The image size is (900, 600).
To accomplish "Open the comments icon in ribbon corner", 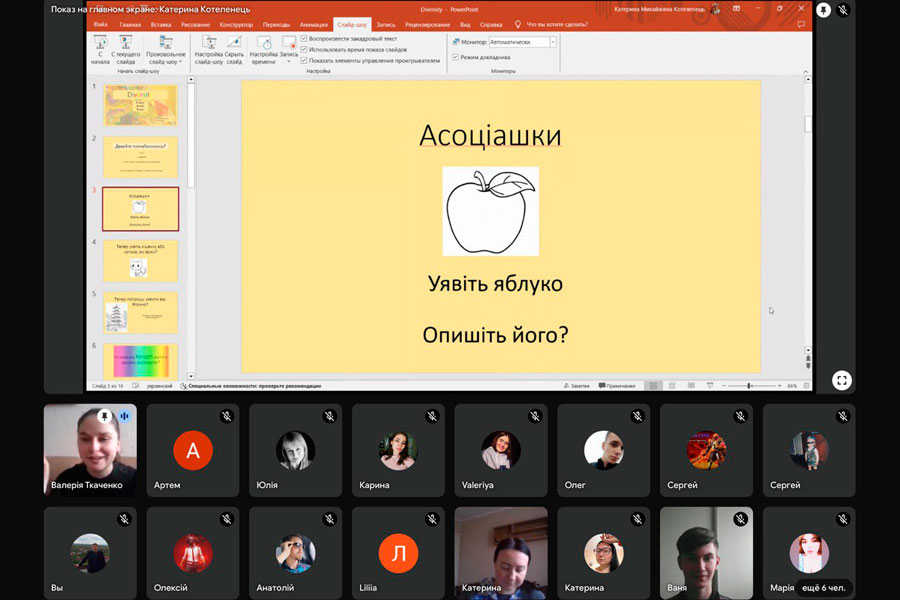I will click(801, 25).
